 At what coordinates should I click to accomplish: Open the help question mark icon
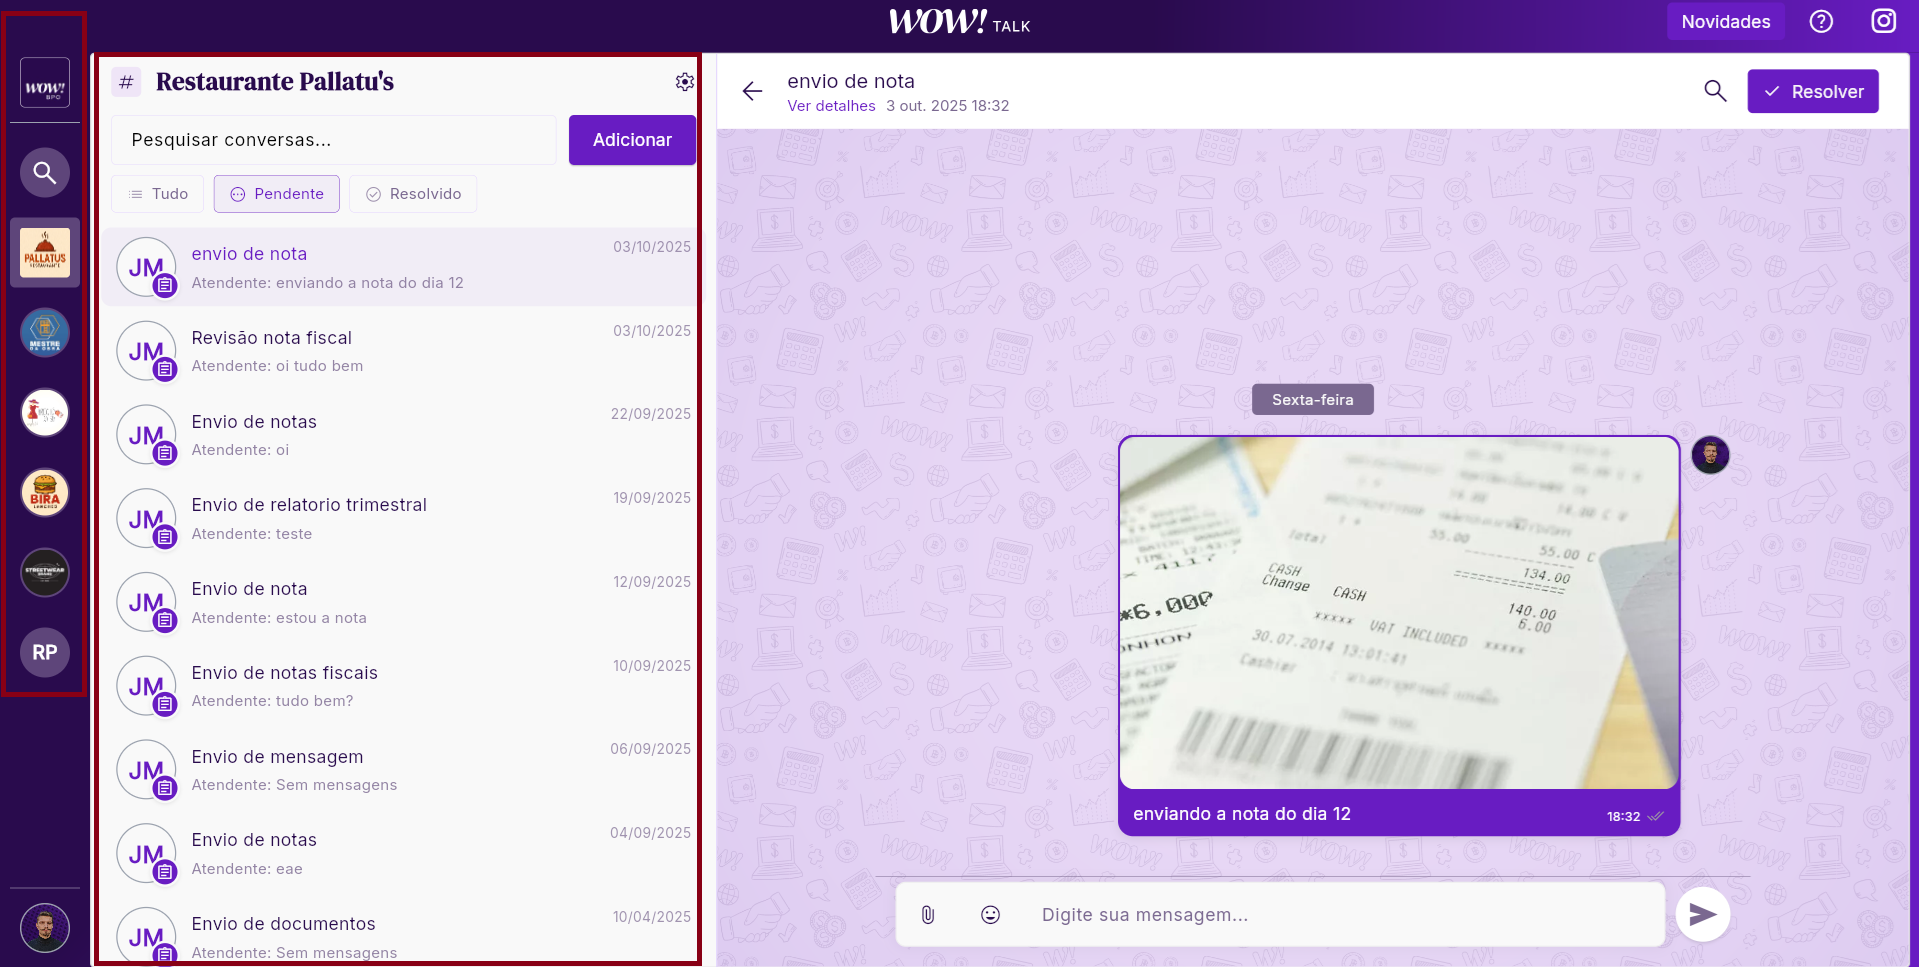point(1821,22)
